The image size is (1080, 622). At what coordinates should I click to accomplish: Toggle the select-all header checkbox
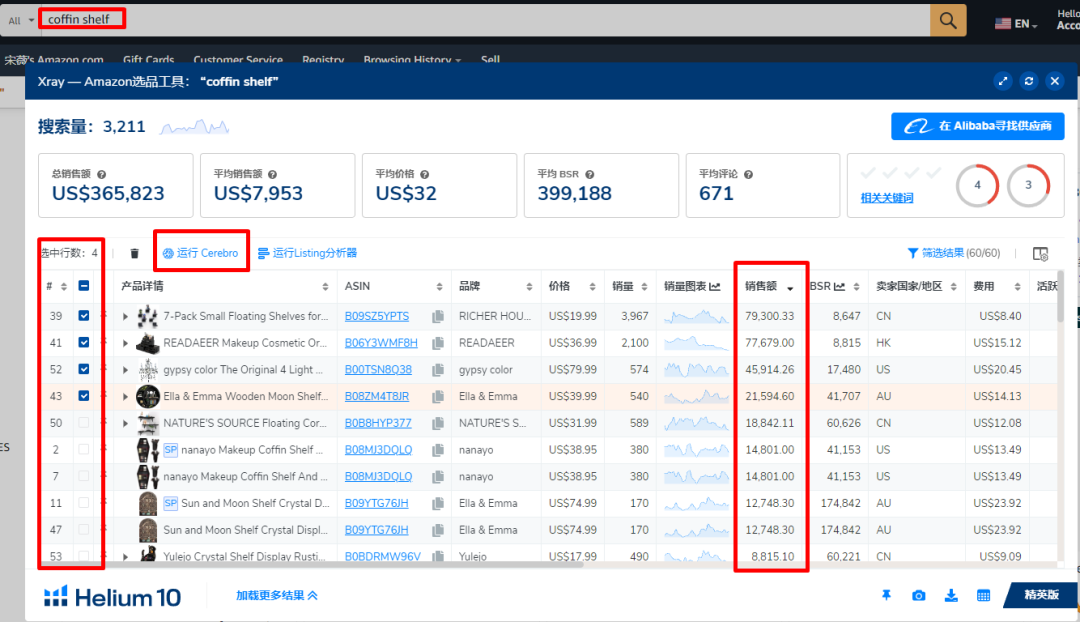[84, 286]
